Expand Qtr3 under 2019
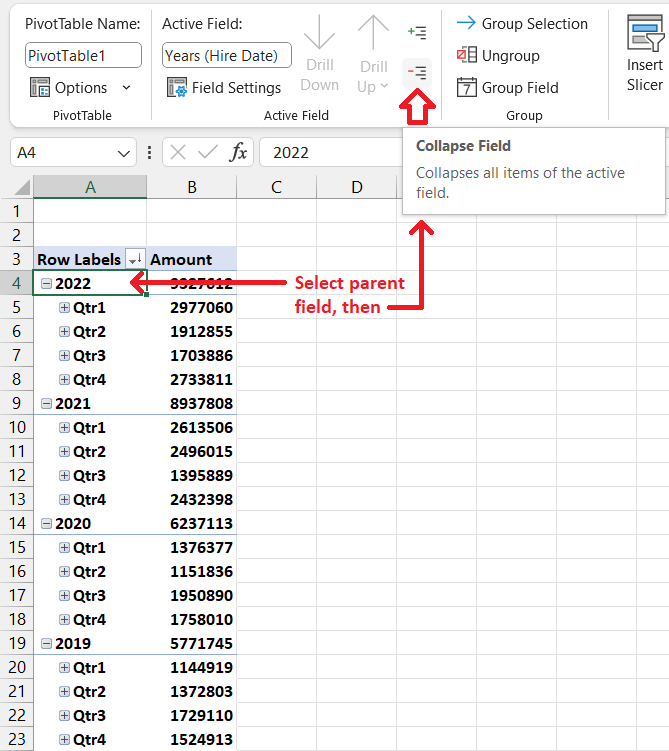The height and width of the screenshot is (751, 669). 64,716
